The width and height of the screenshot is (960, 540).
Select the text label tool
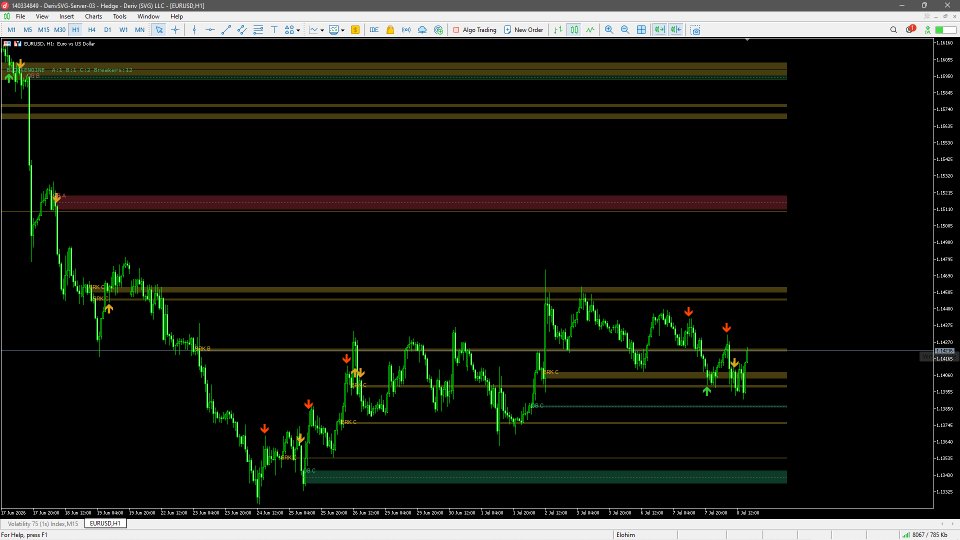[274, 29]
